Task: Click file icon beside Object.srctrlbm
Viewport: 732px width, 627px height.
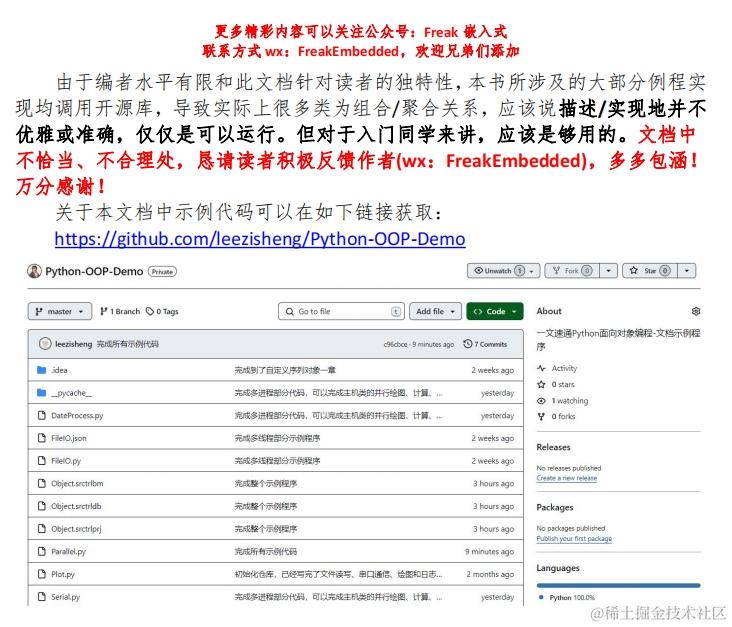Action: [x=42, y=483]
